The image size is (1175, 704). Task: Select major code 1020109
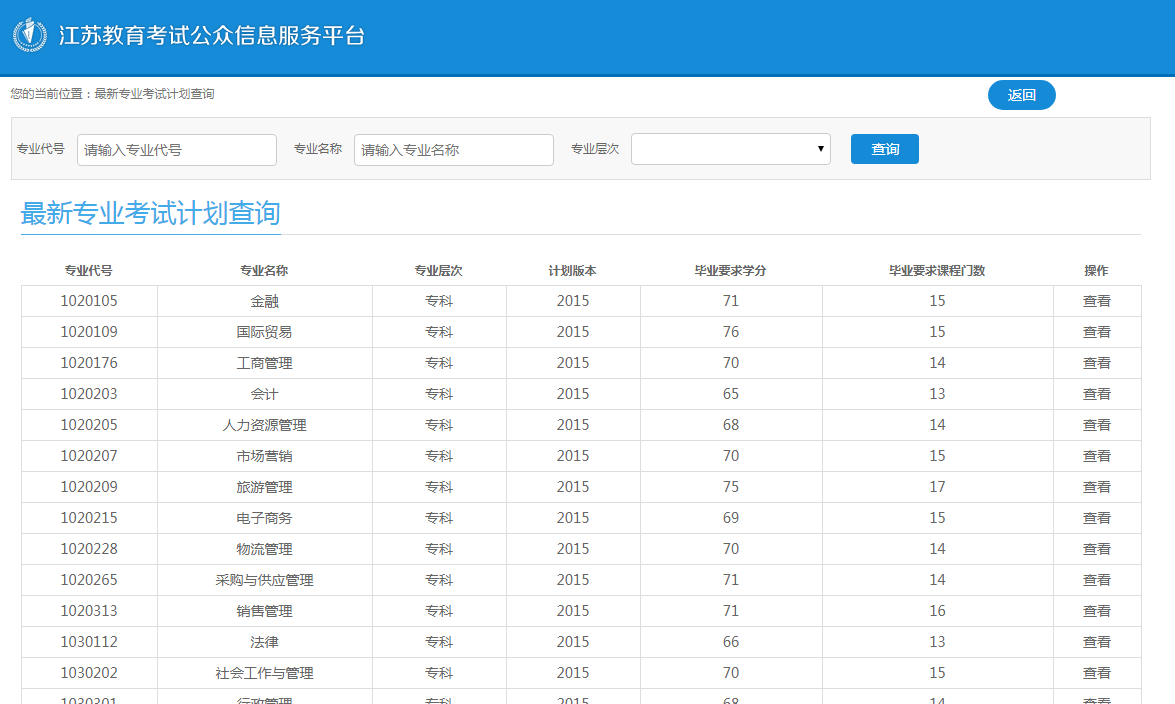[89, 332]
